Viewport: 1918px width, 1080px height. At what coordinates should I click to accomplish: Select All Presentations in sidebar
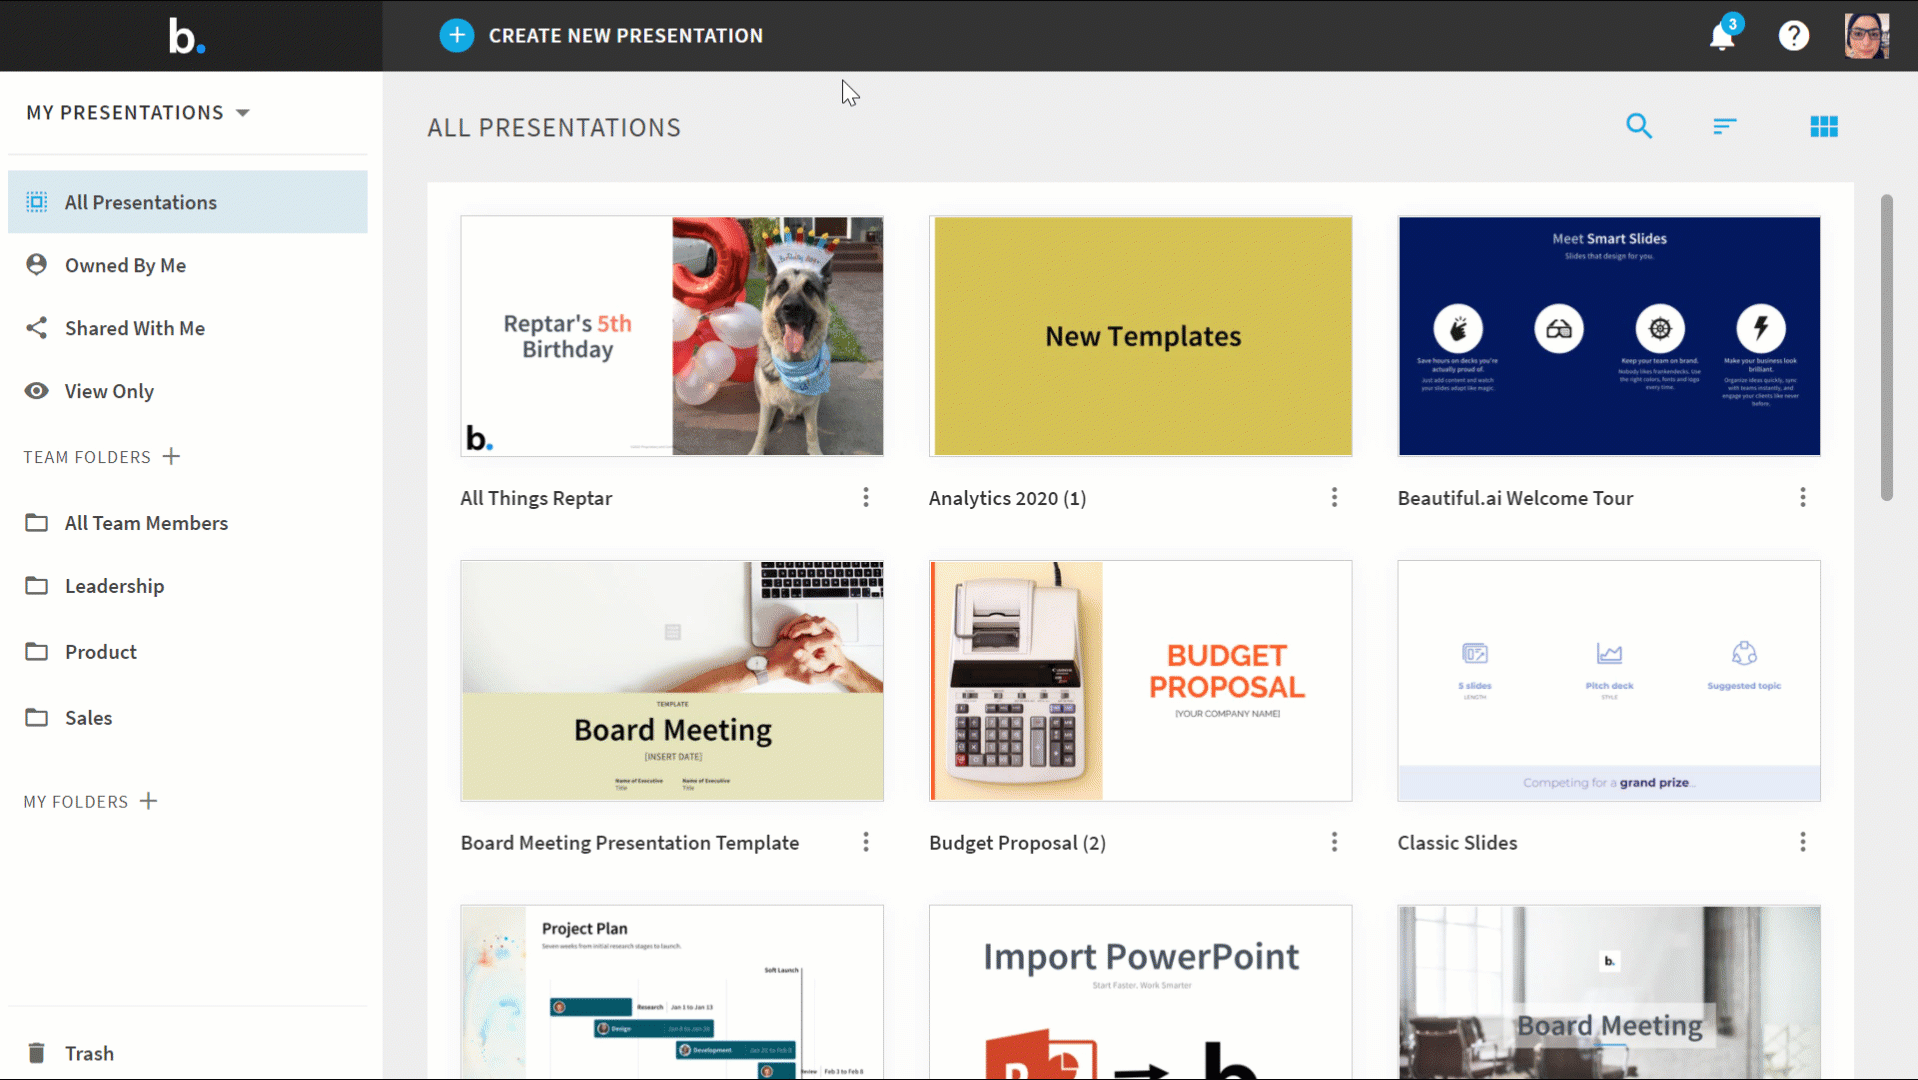188,202
